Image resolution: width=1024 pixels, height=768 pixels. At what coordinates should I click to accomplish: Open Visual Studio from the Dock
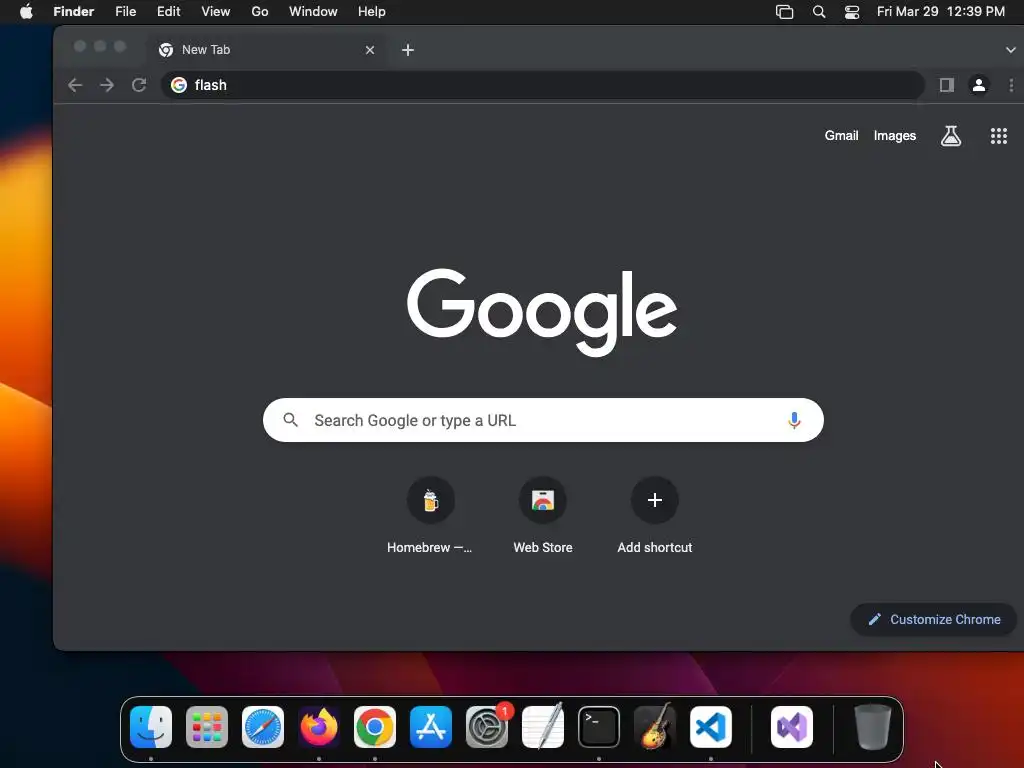pyautogui.click(x=792, y=727)
